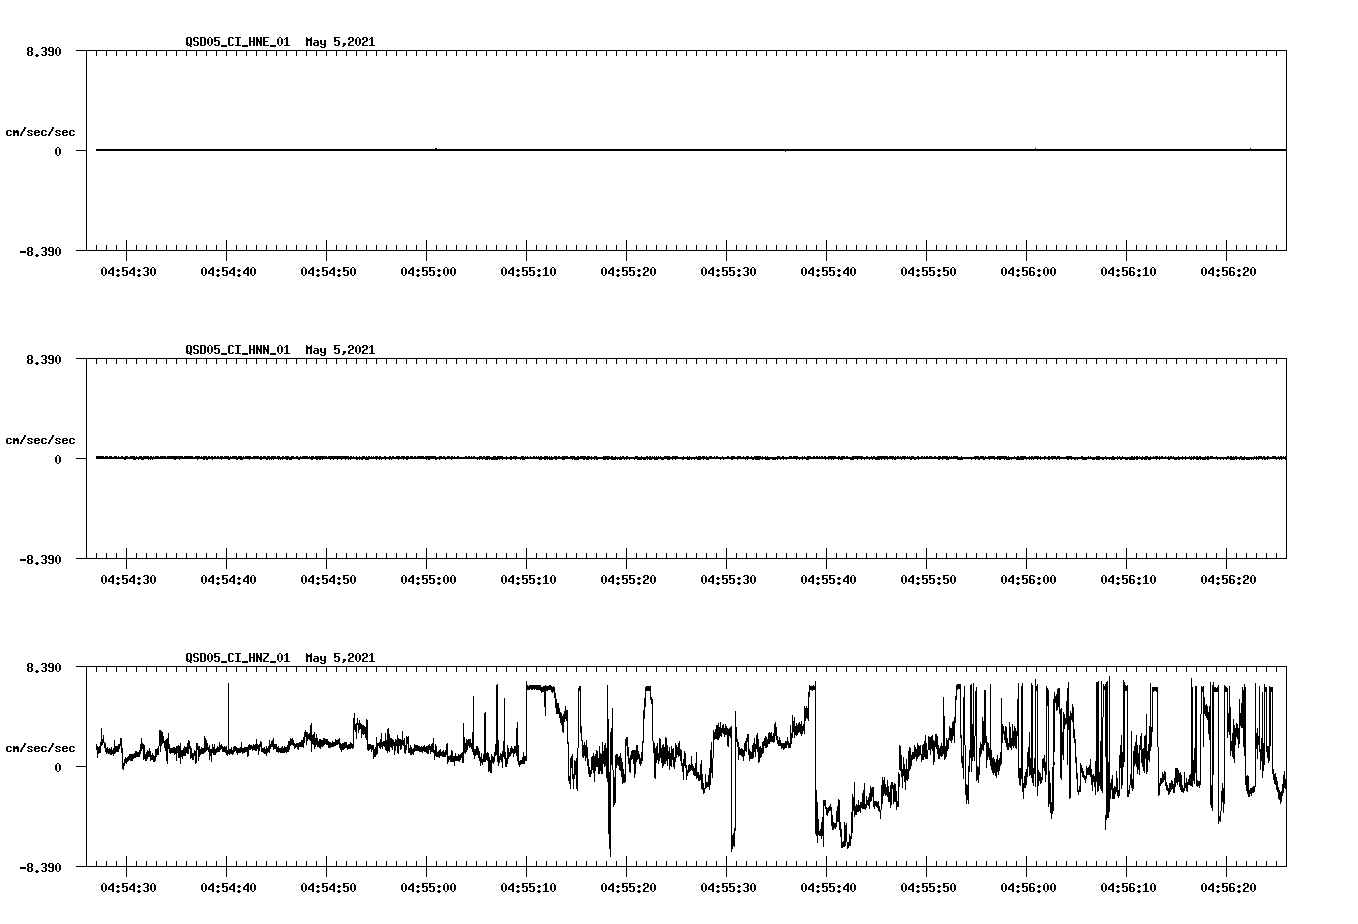The image size is (1358, 924).
Task: Click the cm/sec/sec label on HNE plot
Action: 42,130
